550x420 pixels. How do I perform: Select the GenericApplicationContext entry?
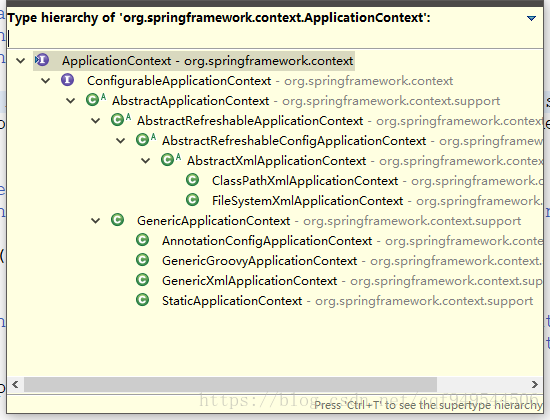[329, 221]
